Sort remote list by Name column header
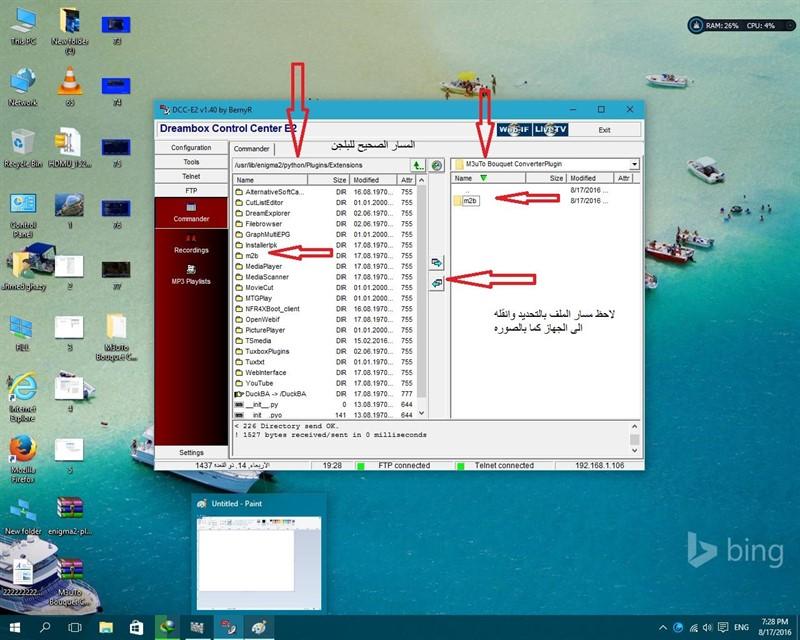The image size is (800, 640). [x=270, y=180]
